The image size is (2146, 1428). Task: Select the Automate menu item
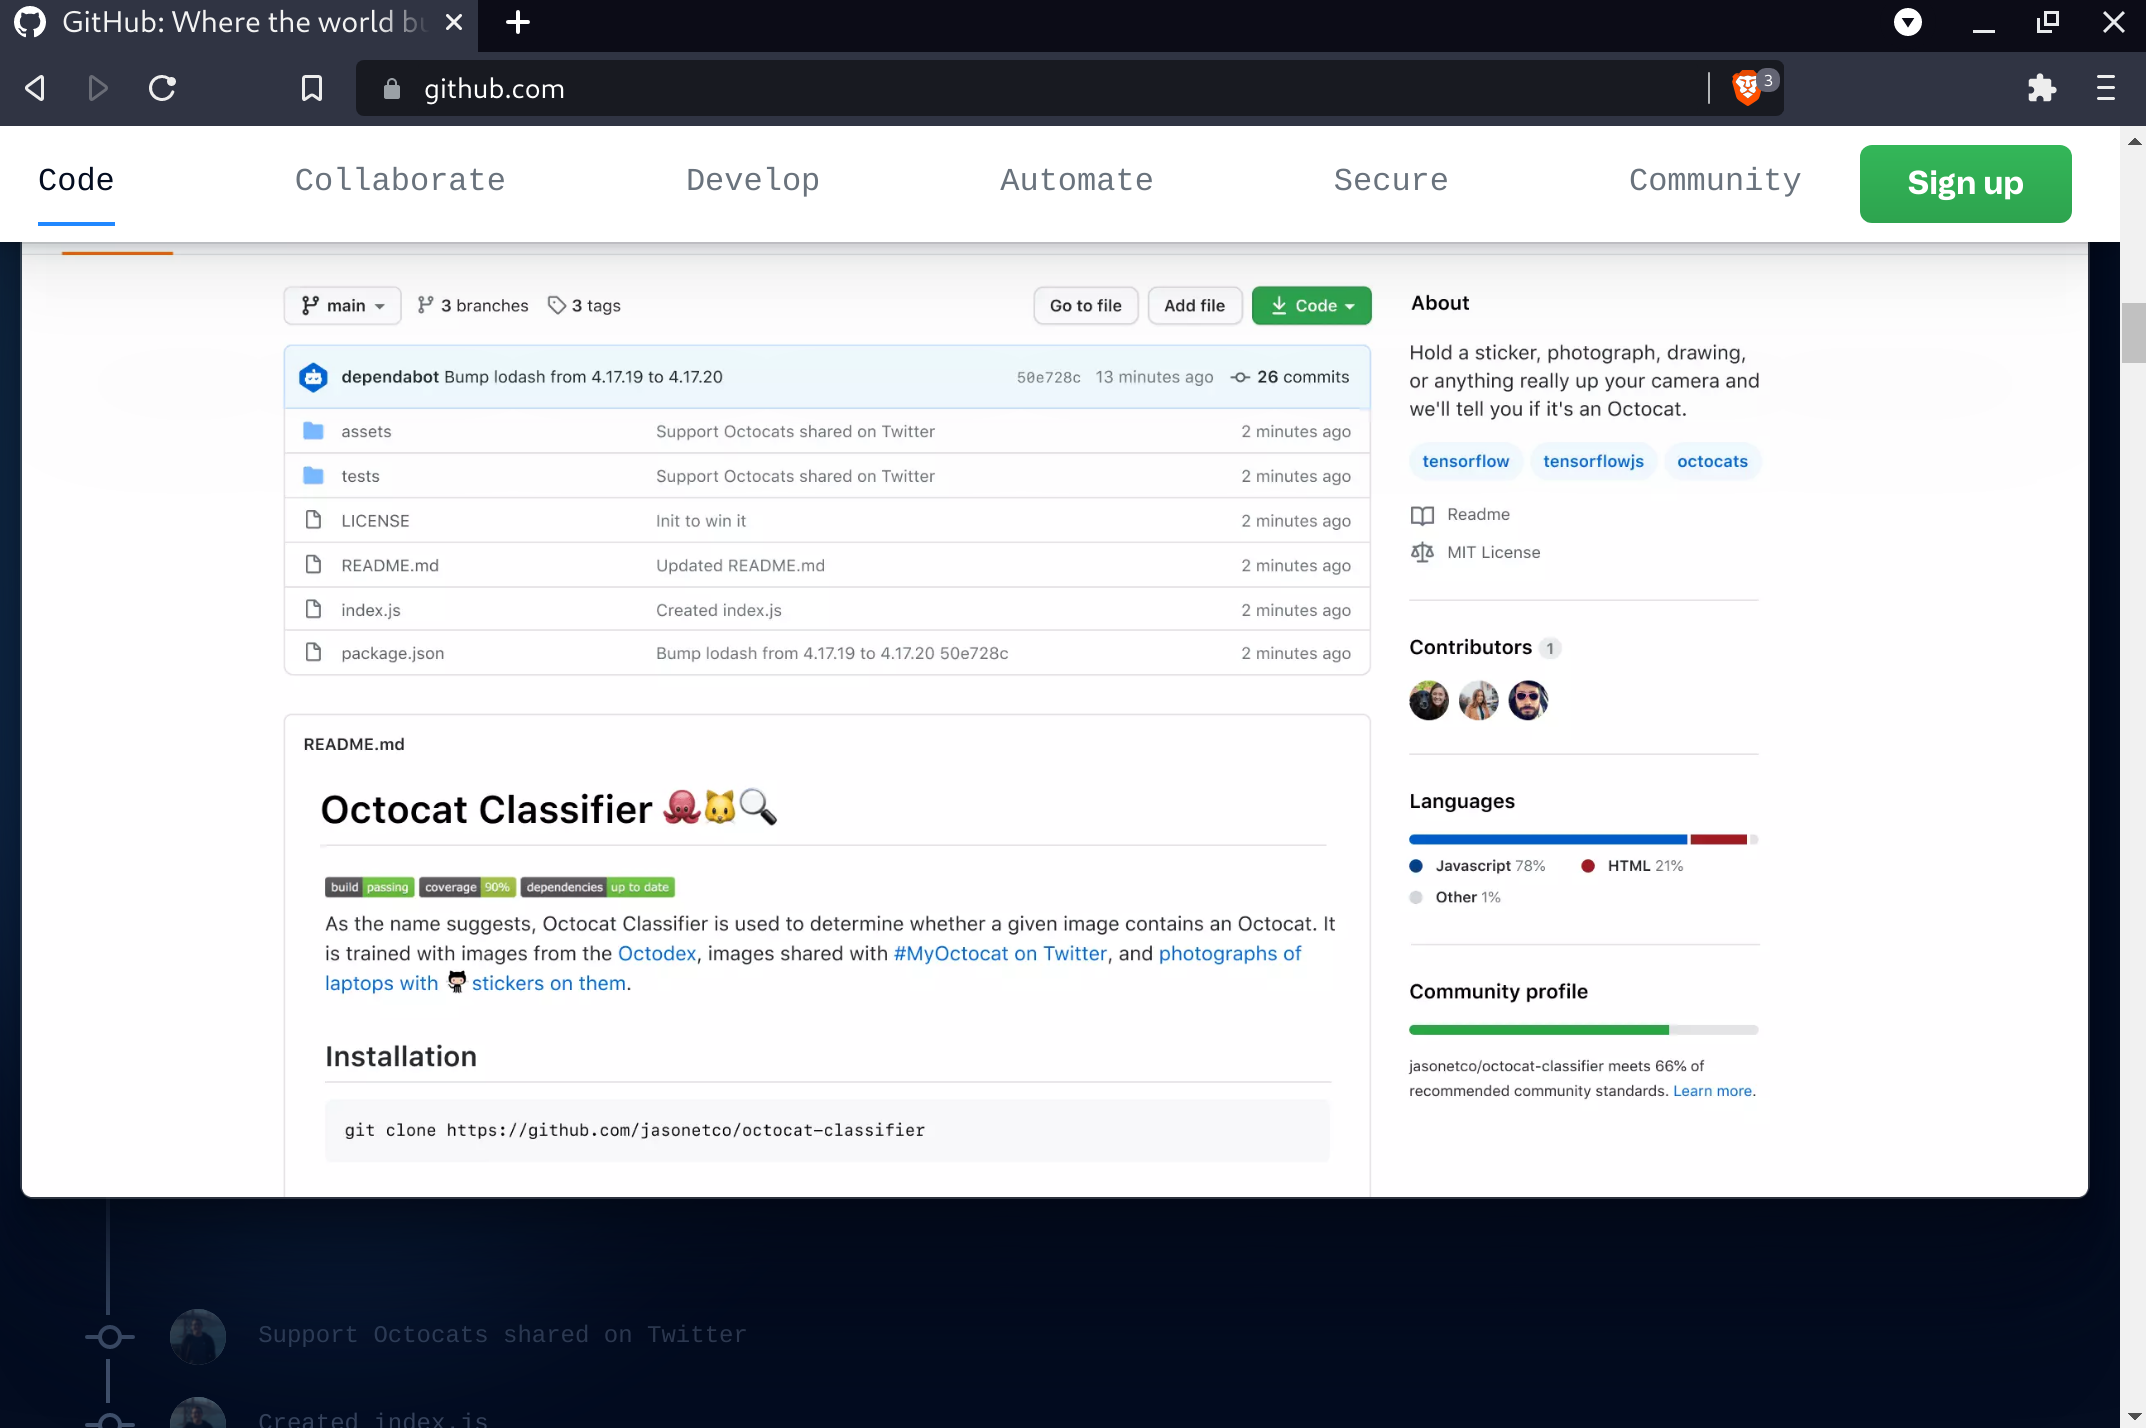(x=1076, y=181)
